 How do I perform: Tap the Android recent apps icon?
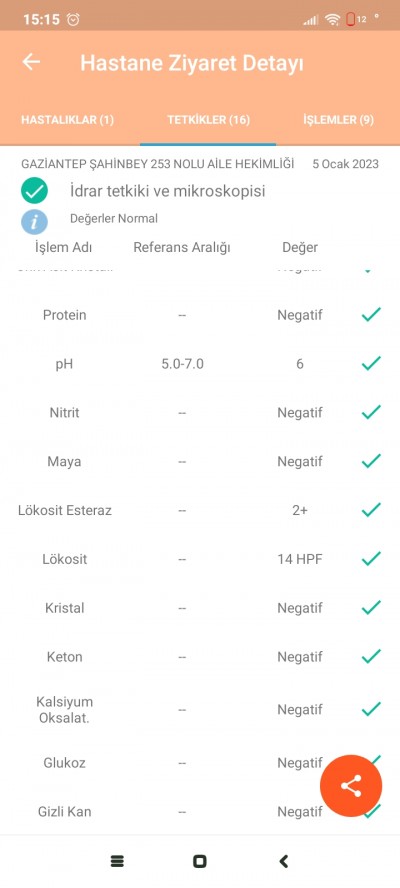point(117,861)
